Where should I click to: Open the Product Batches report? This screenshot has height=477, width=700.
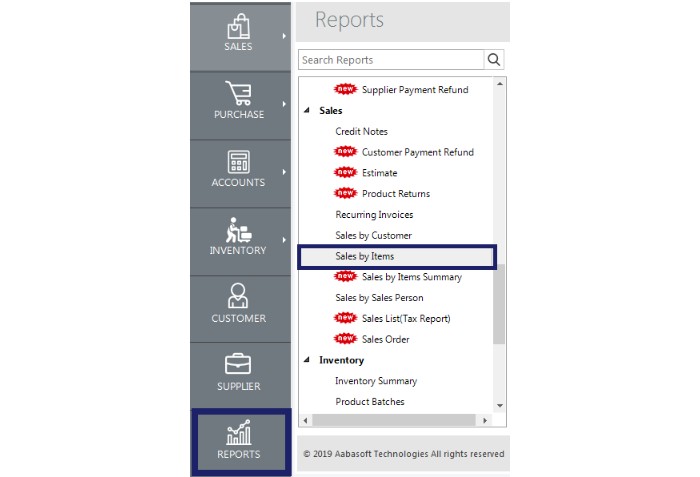(x=370, y=402)
